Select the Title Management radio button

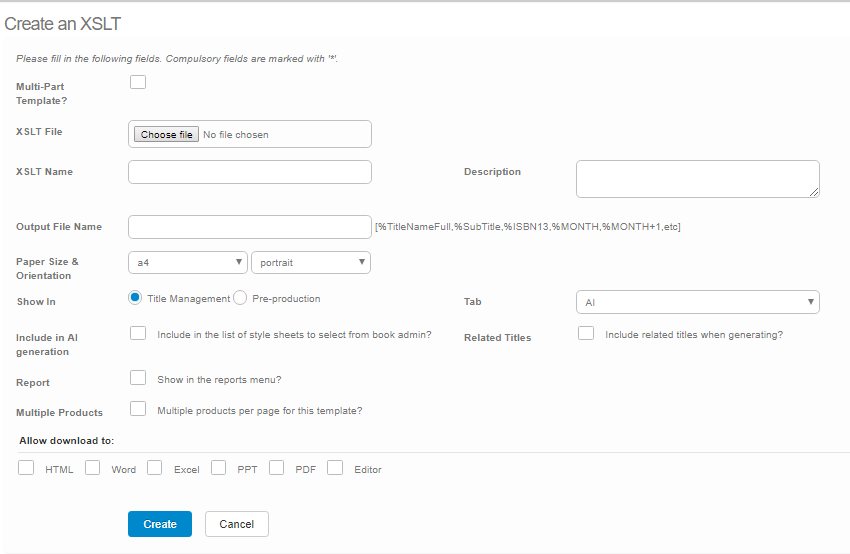pyautogui.click(x=136, y=298)
